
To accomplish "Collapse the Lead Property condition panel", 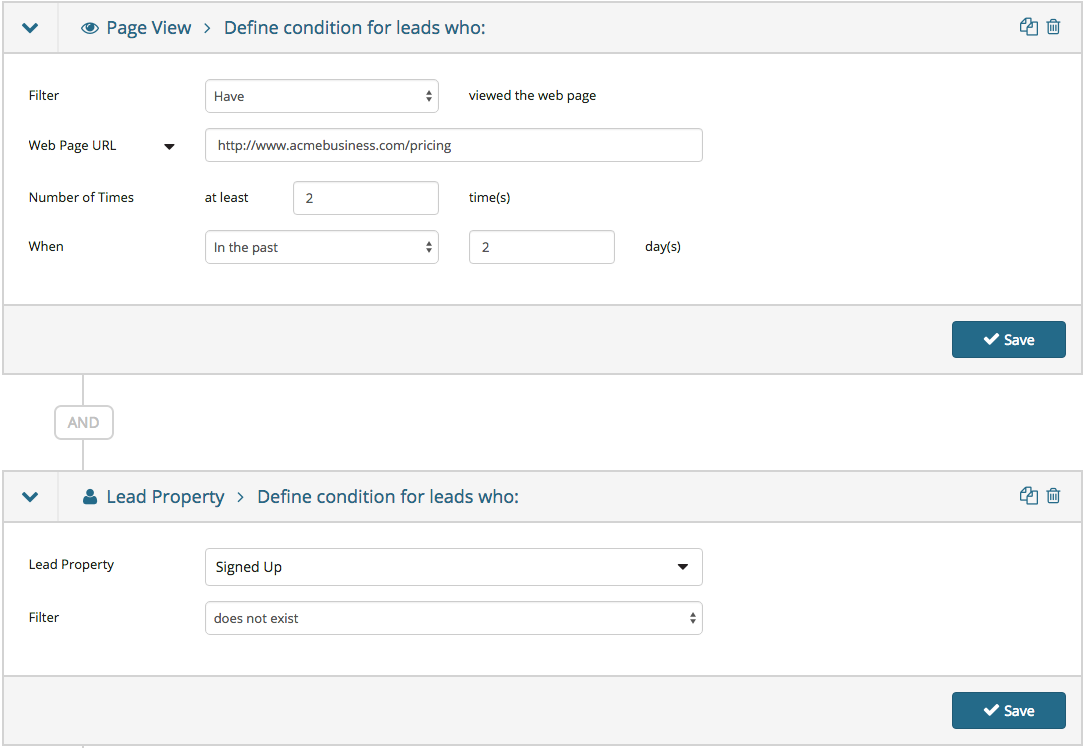I will pos(30,497).
